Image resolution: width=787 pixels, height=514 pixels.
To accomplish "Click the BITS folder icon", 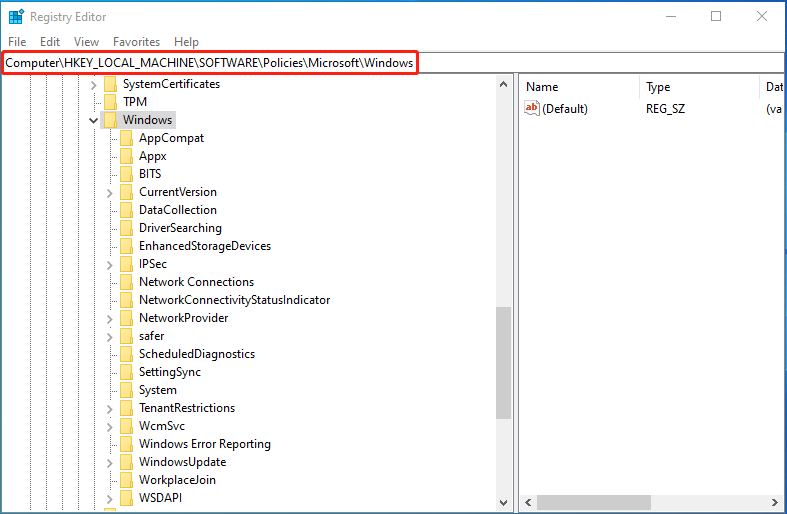I will (126, 174).
